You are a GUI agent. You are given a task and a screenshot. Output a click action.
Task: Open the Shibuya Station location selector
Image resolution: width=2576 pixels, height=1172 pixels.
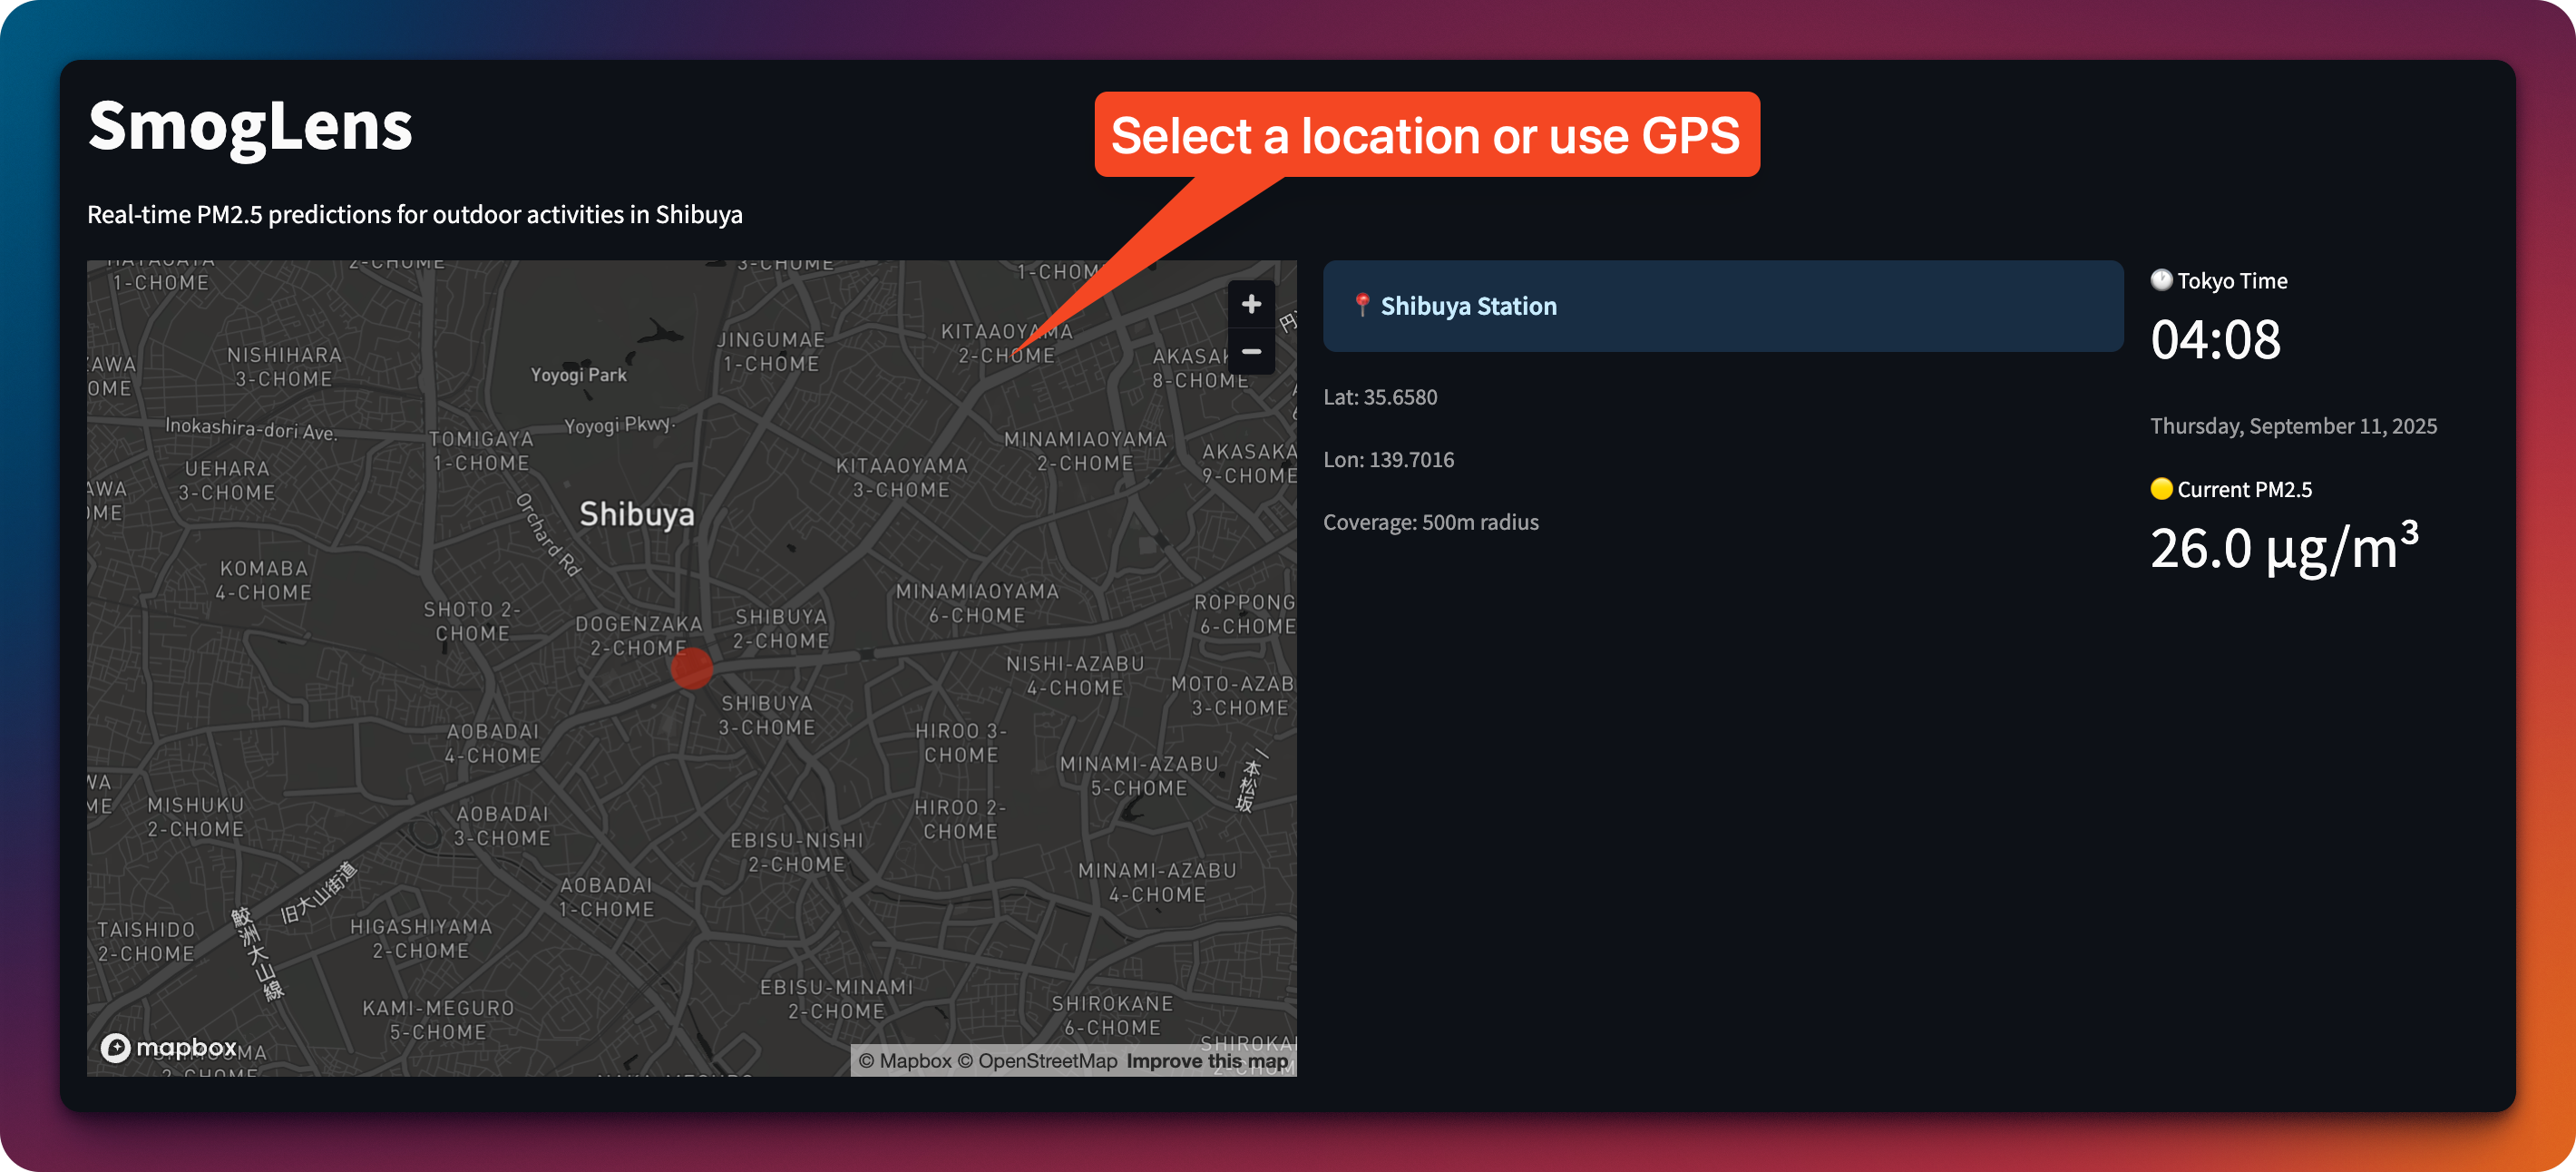[1722, 306]
